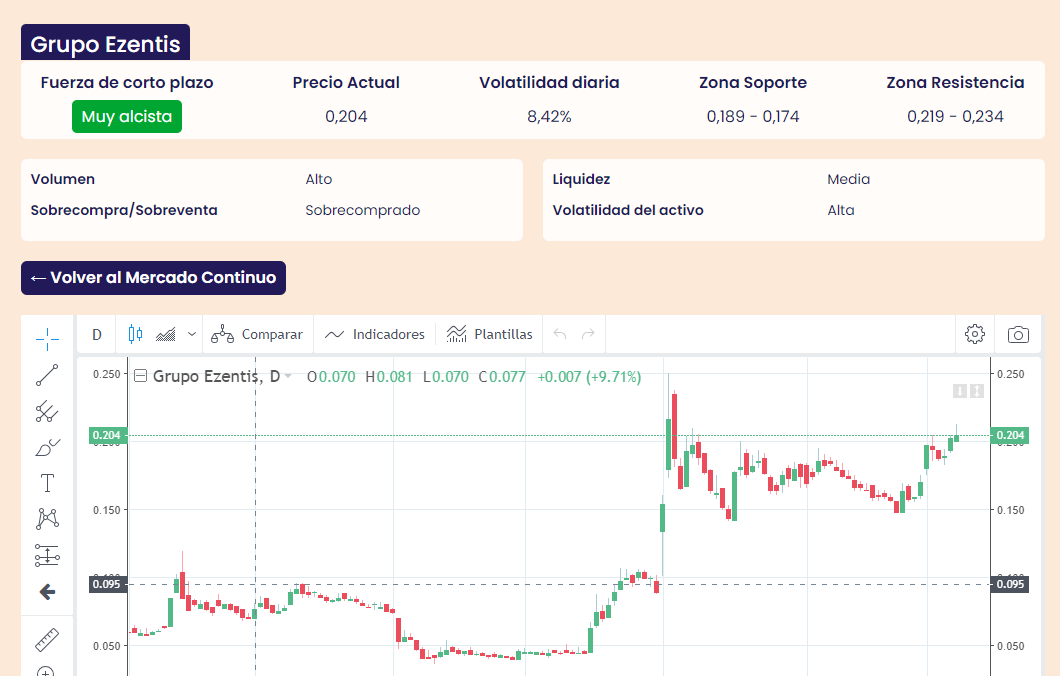Take chart snapshot with camera icon
This screenshot has height=676, width=1060.
(x=1018, y=334)
